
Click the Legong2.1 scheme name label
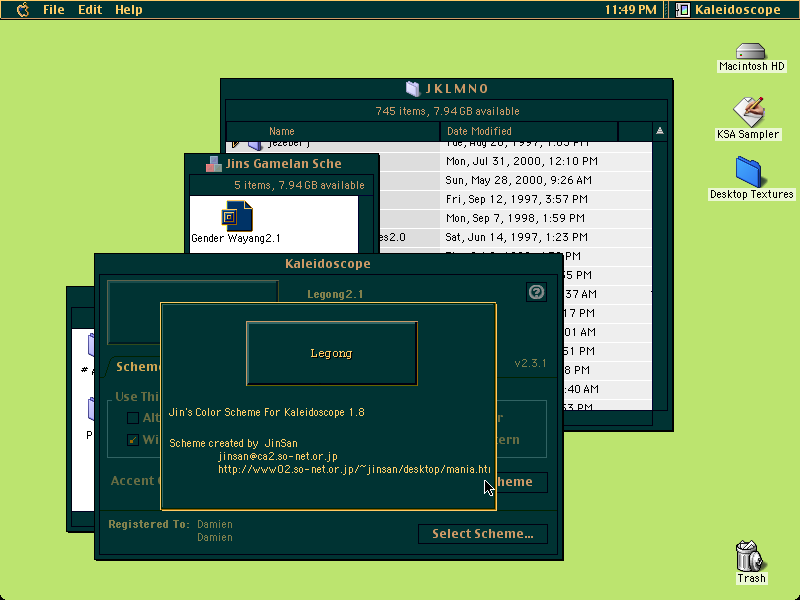335,294
